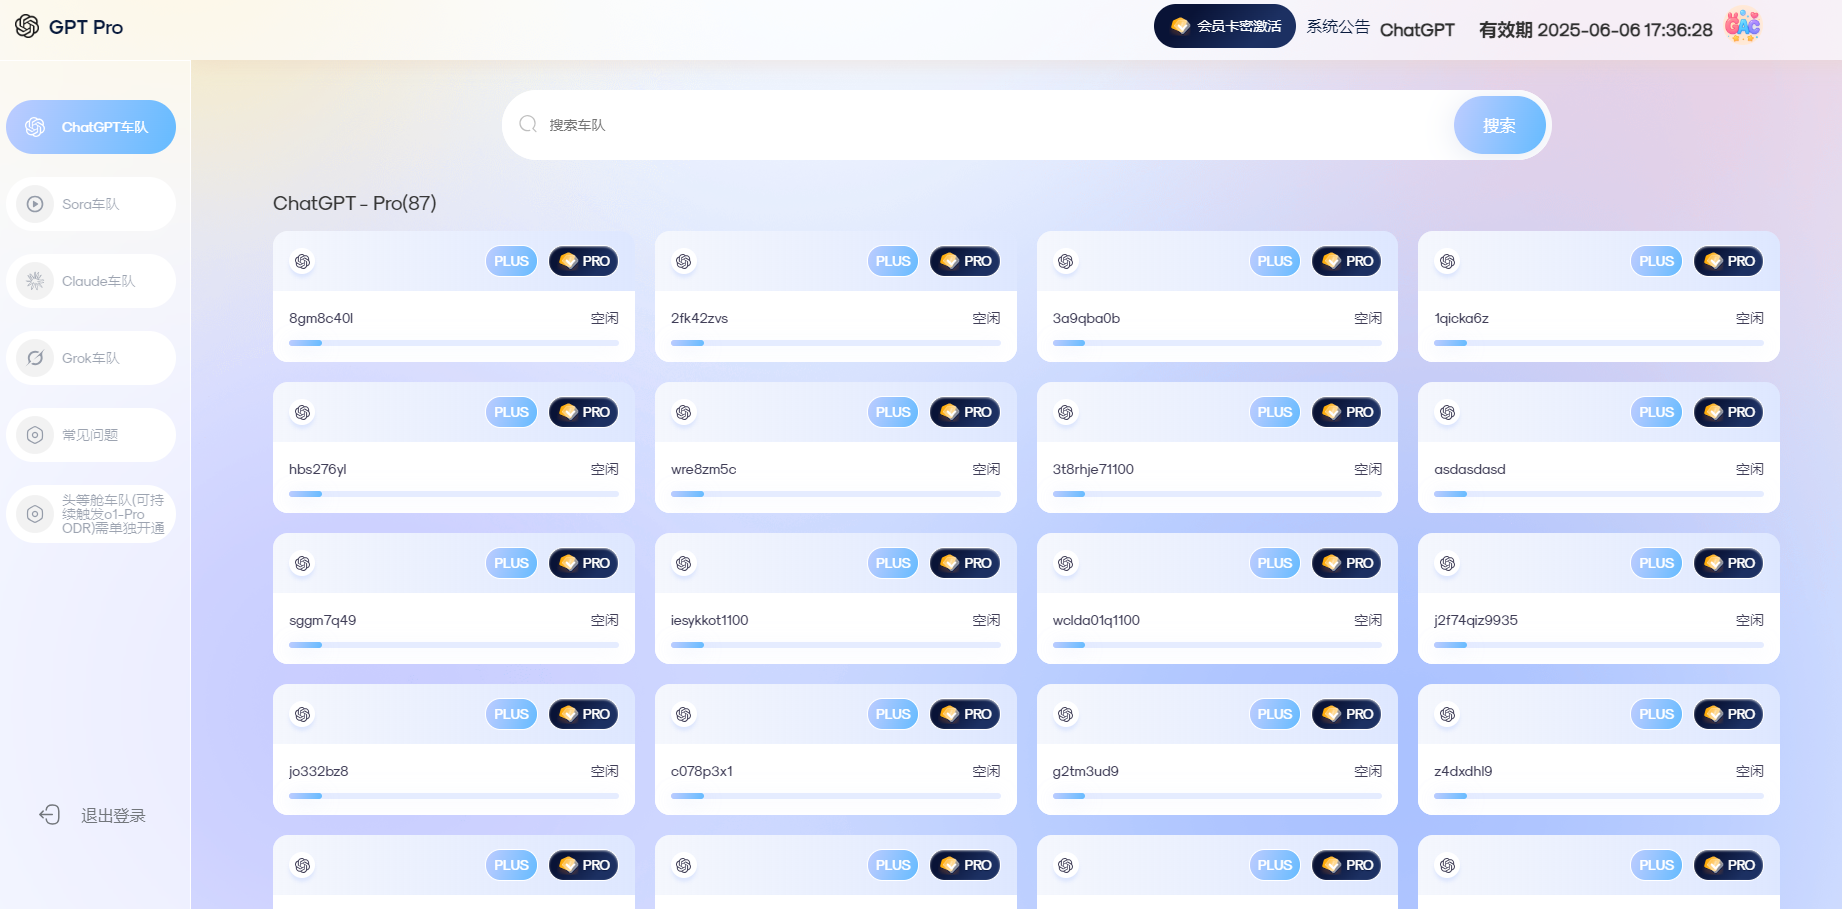Select the z4dxdhl9 team name

(x=1463, y=771)
